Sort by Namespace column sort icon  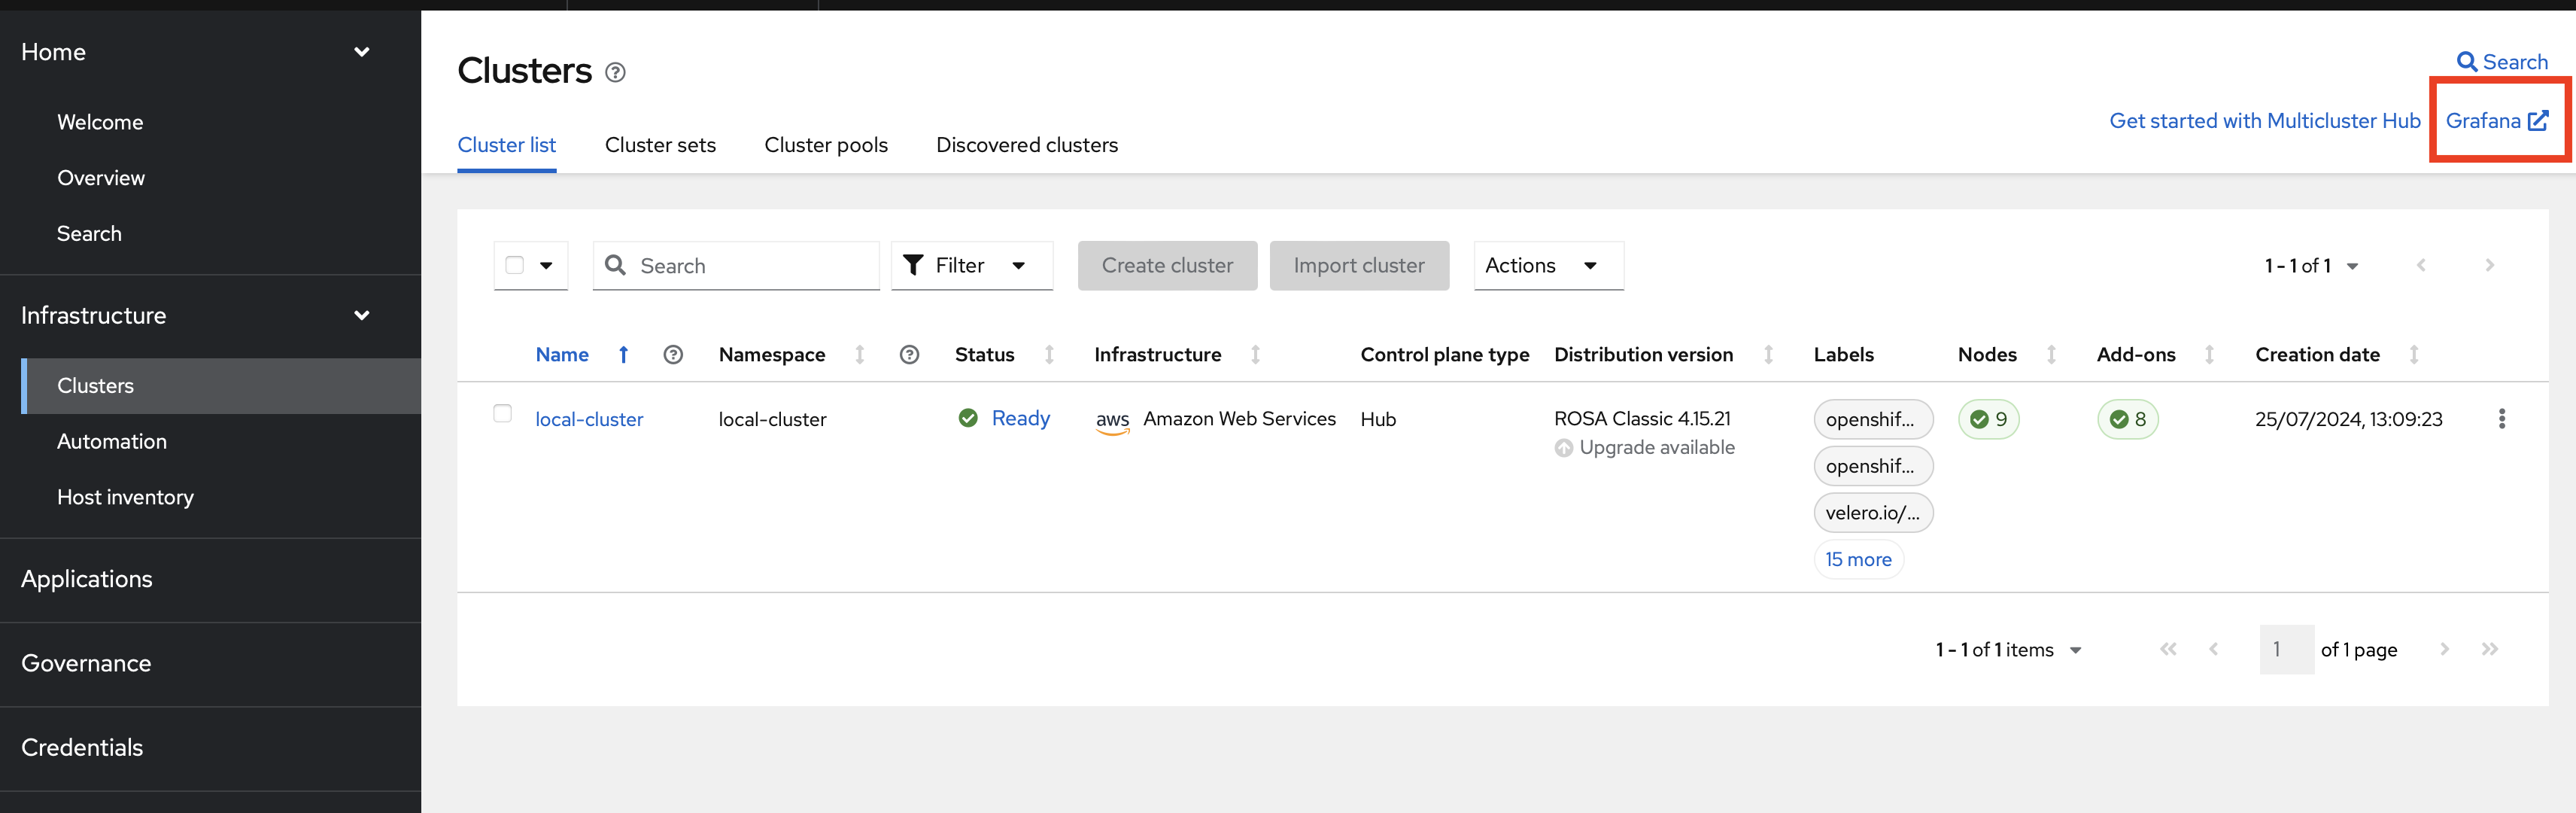click(x=859, y=355)
